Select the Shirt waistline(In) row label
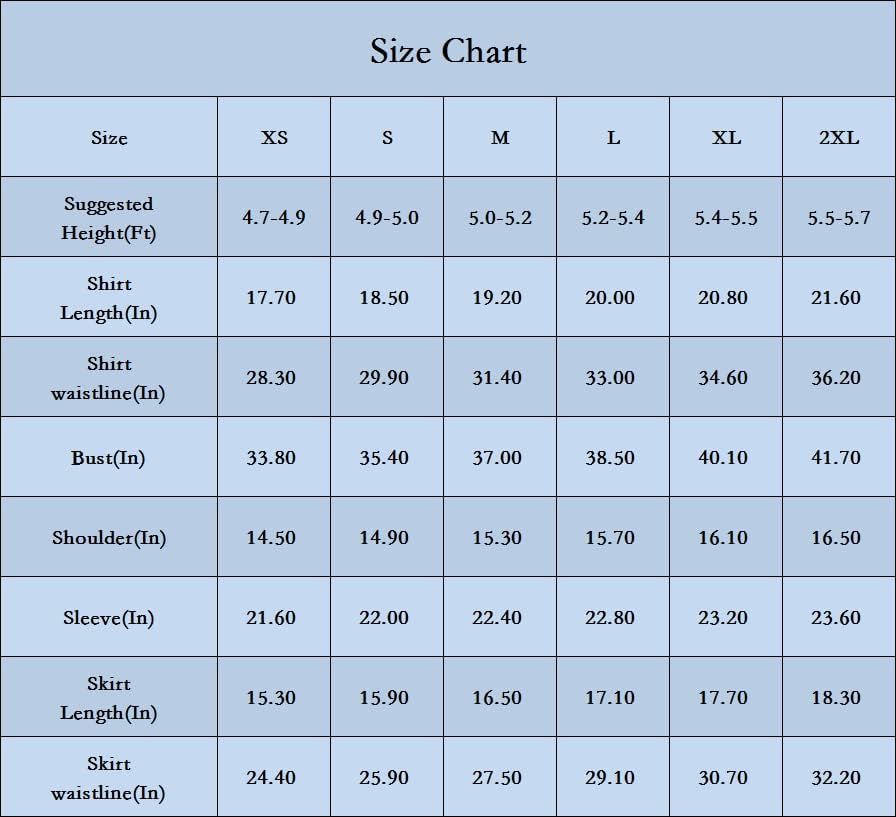This screenshot has width=896, height=817. tap(109, 378)
